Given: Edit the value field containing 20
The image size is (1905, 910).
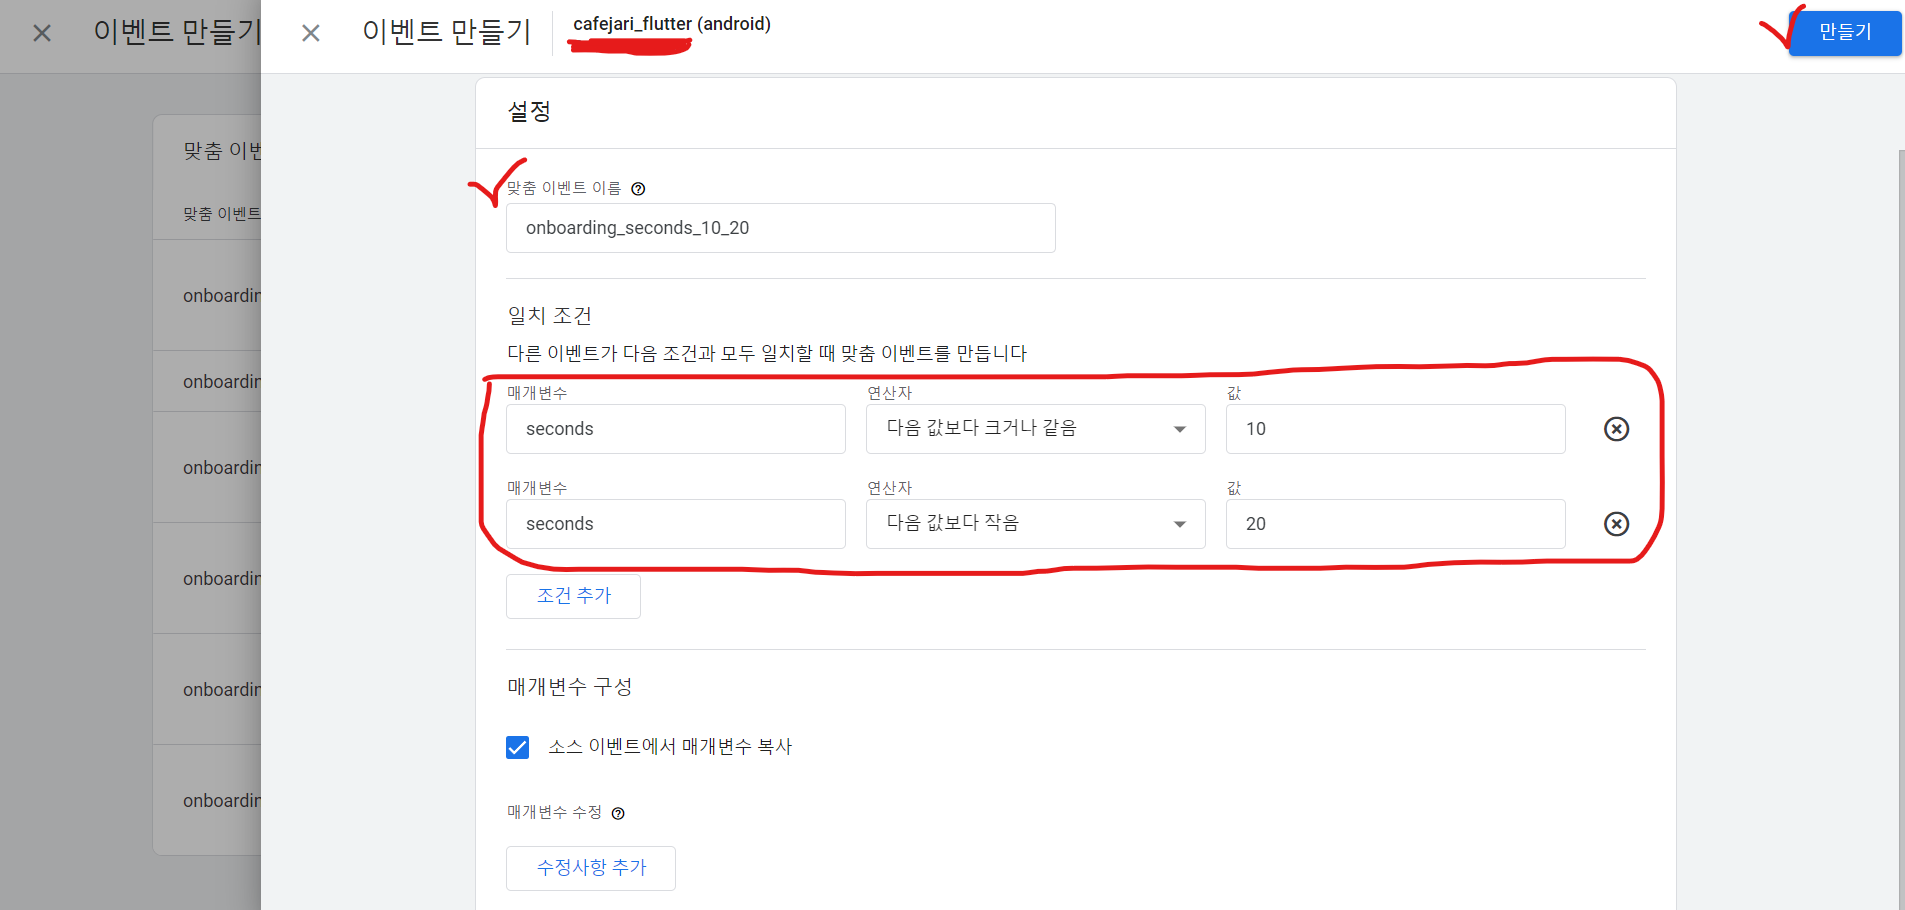Looking at the screenshot, I should [1395, 524].
